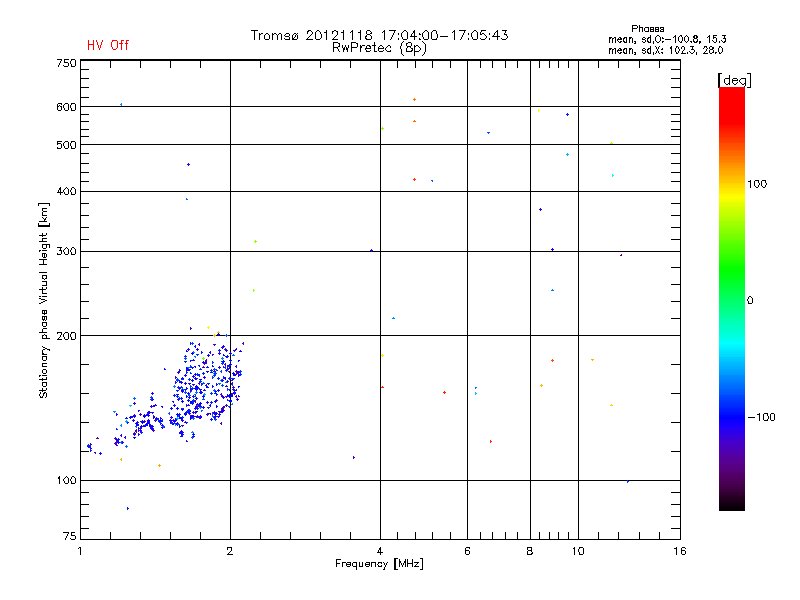800x600 pixels.
Task: Click the 'mean, sd,O:-100.8, 15.3' statistic
Action: click(667, 39)
